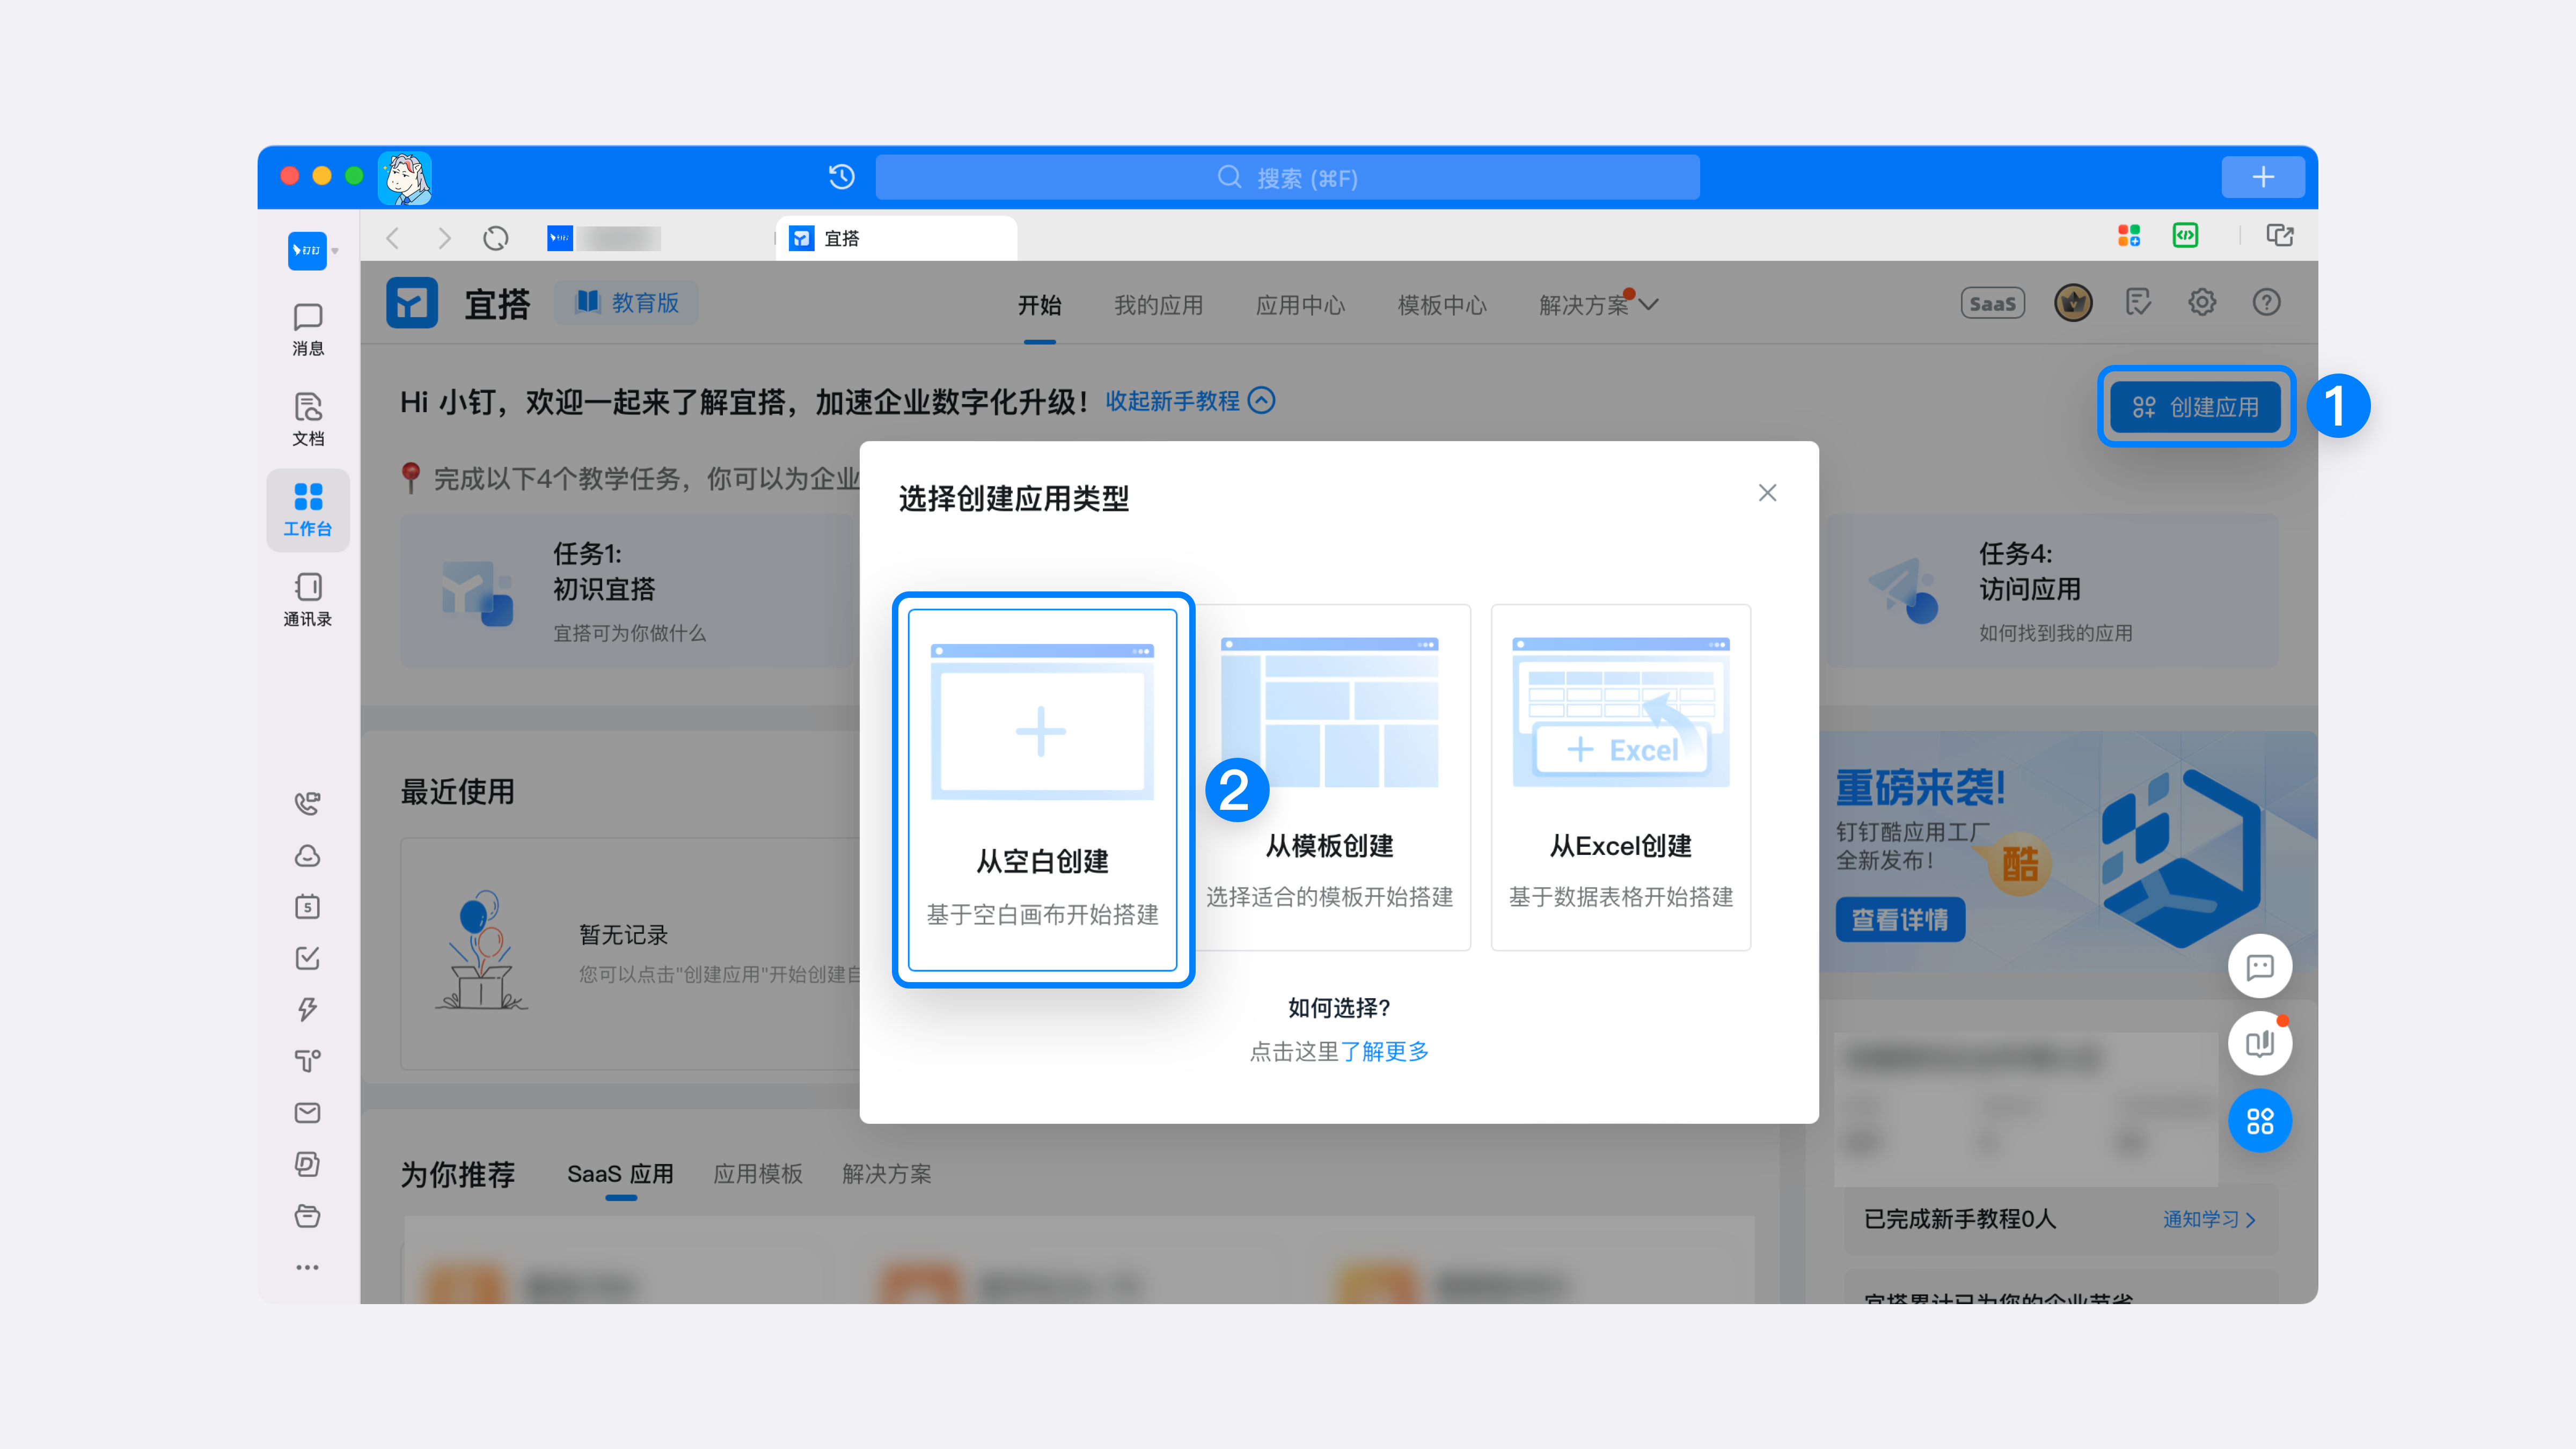The image size is (2576, 1449).
Task: Go back with the left arrow
Action: (393, 238)
